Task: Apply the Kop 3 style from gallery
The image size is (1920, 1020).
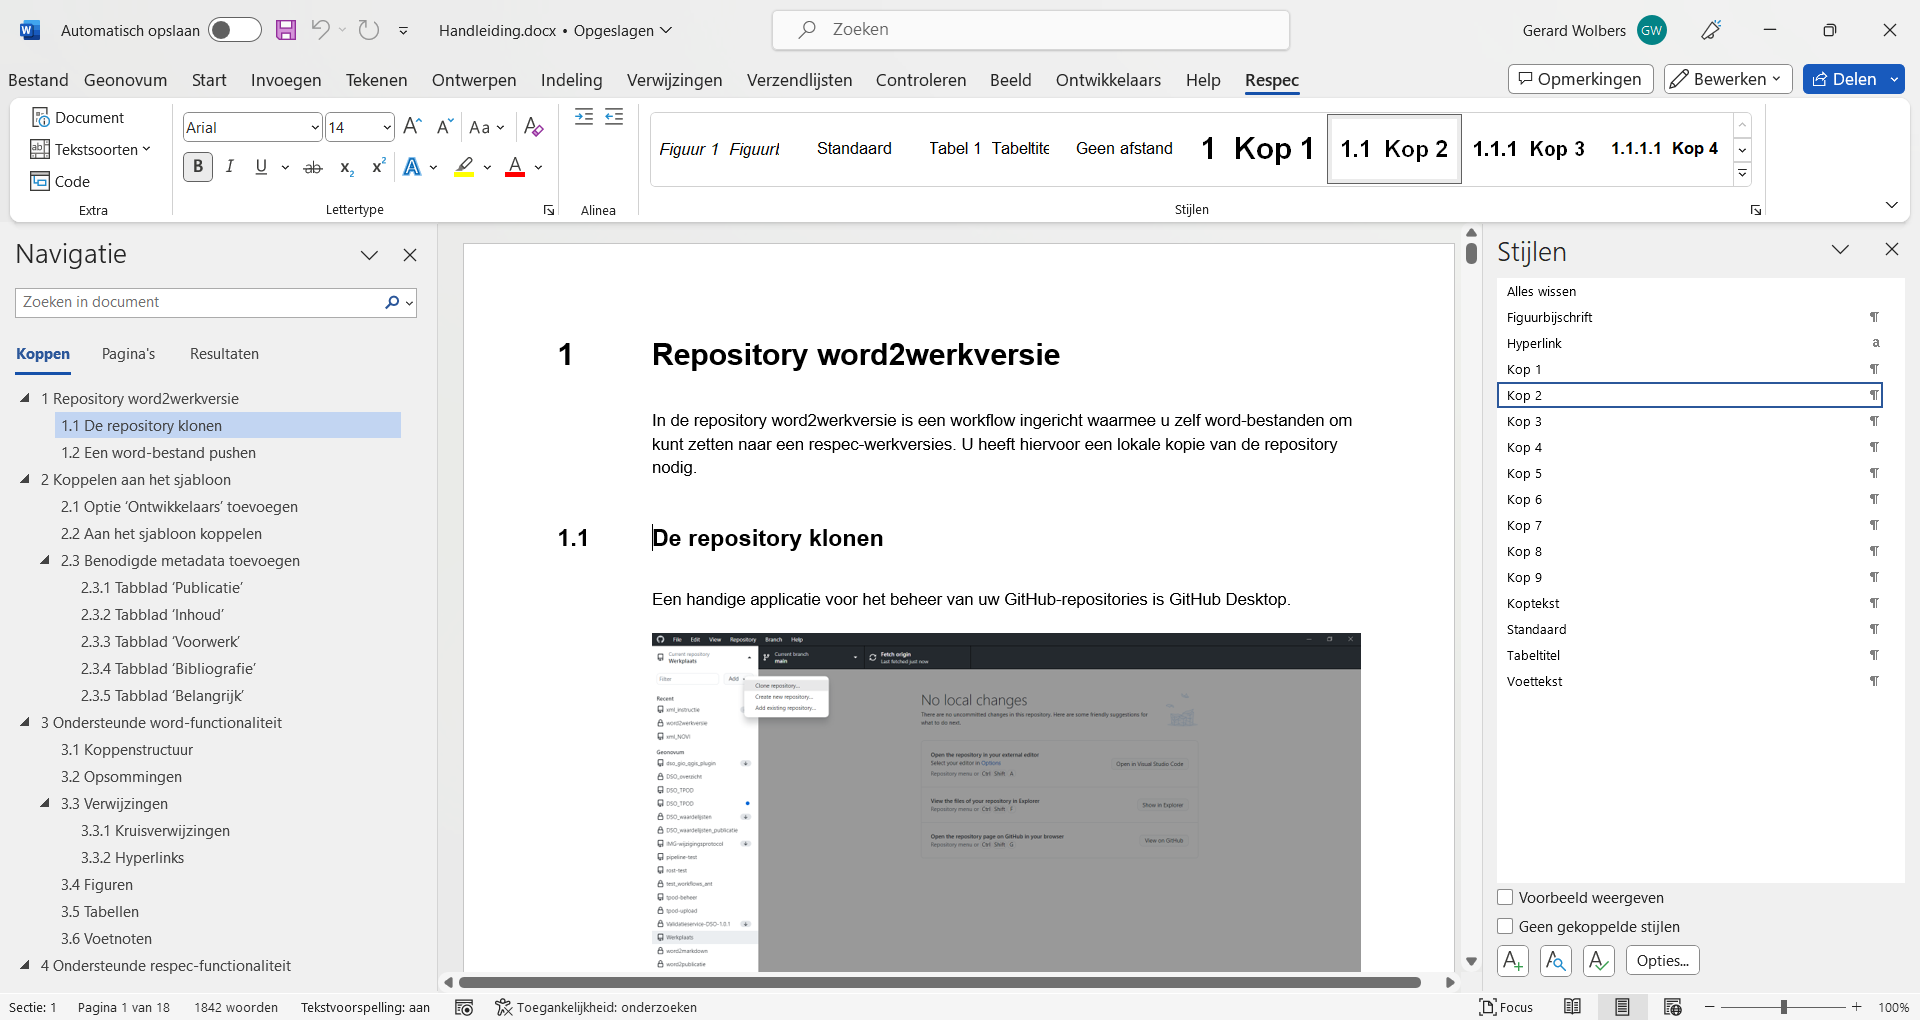Action: (x=1528, y=149)
